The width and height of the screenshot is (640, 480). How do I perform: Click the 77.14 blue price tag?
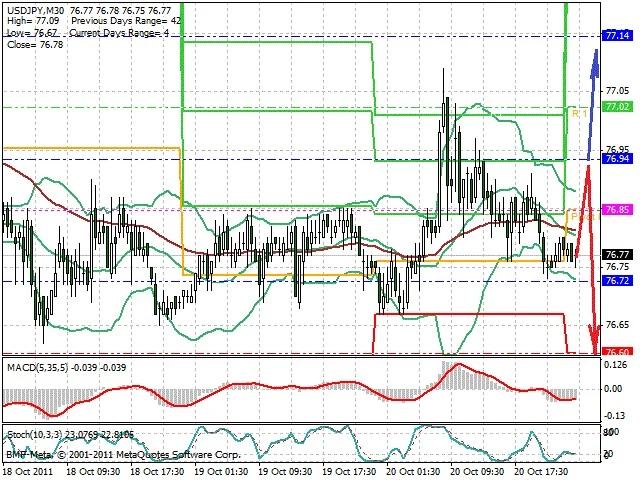coord(617,35)
